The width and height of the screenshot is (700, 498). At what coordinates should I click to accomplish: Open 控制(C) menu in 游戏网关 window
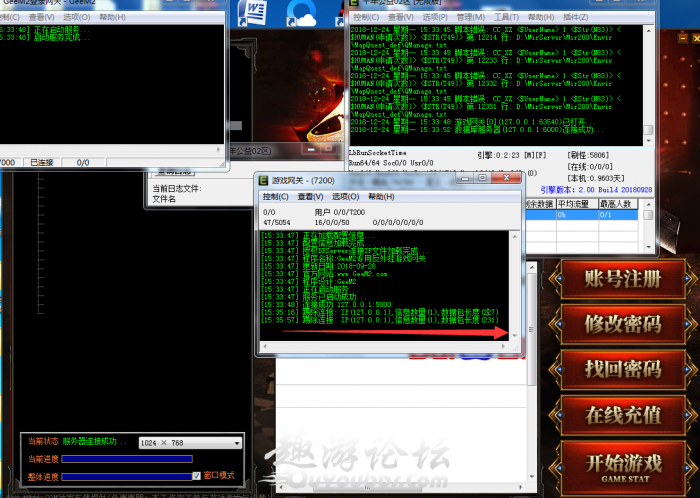[x=276, y=197]
